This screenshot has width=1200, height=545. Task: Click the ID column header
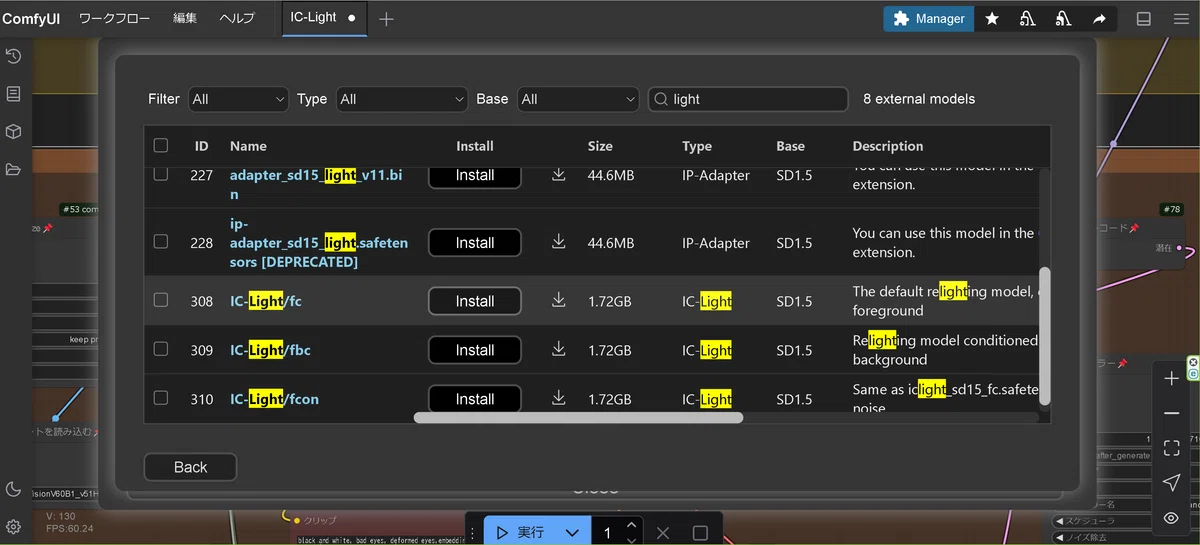pos(201,146)
